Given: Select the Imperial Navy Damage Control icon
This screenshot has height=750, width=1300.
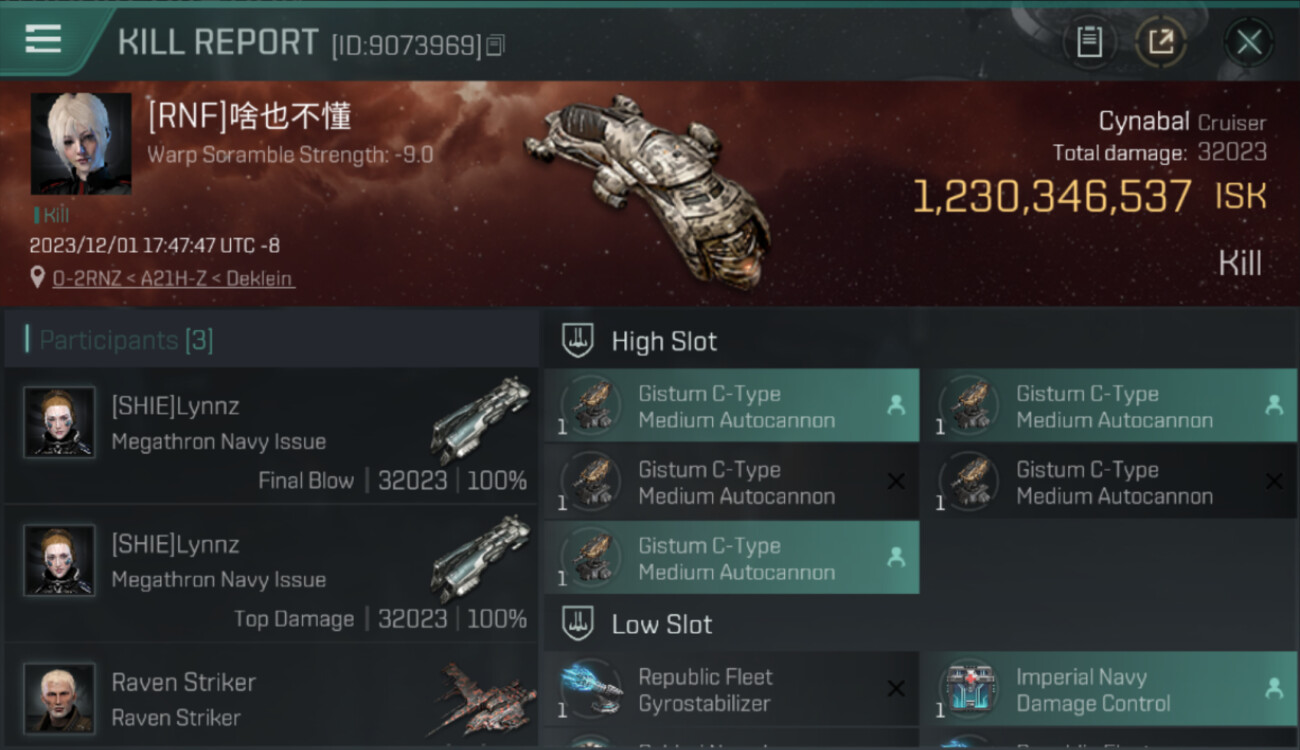Looking at the screenshot, I should [968, 689].
